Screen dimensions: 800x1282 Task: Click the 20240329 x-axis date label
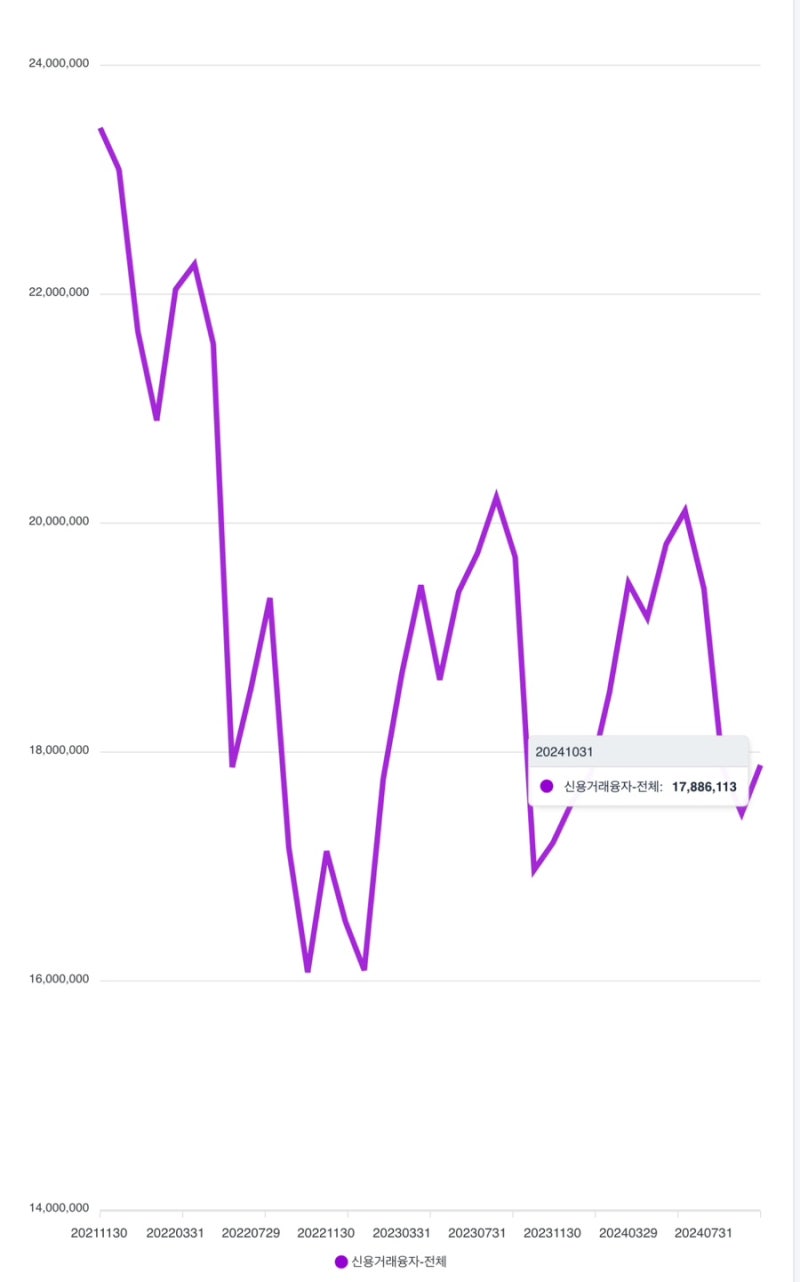629,1234
